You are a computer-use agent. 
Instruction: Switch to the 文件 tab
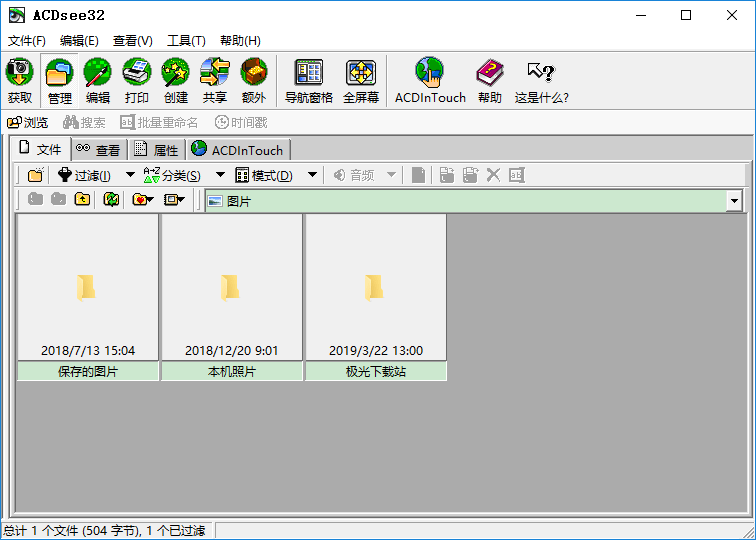(x=41, y=149)
